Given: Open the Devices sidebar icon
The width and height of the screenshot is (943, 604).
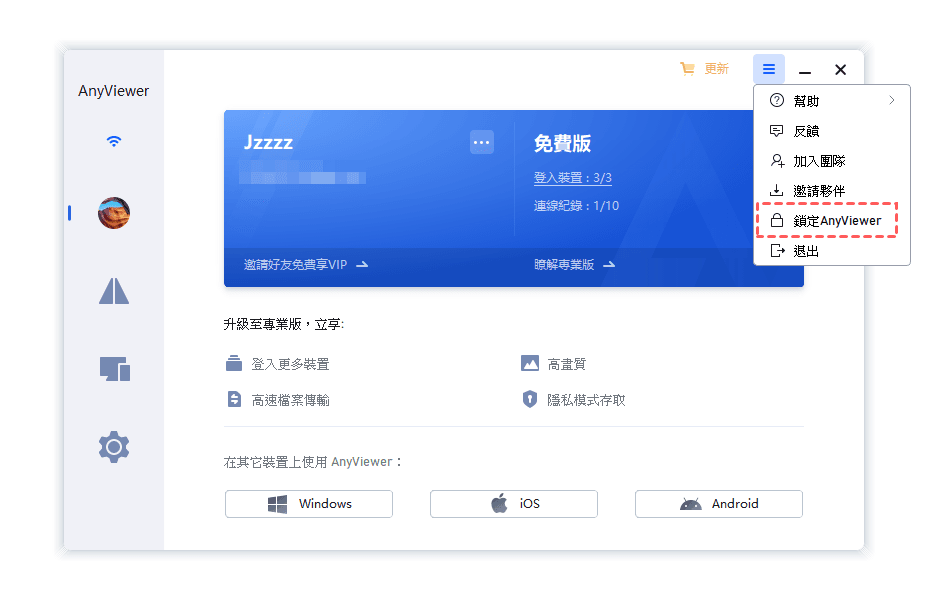Looking at the screenshot, I should tap(114, 369).
